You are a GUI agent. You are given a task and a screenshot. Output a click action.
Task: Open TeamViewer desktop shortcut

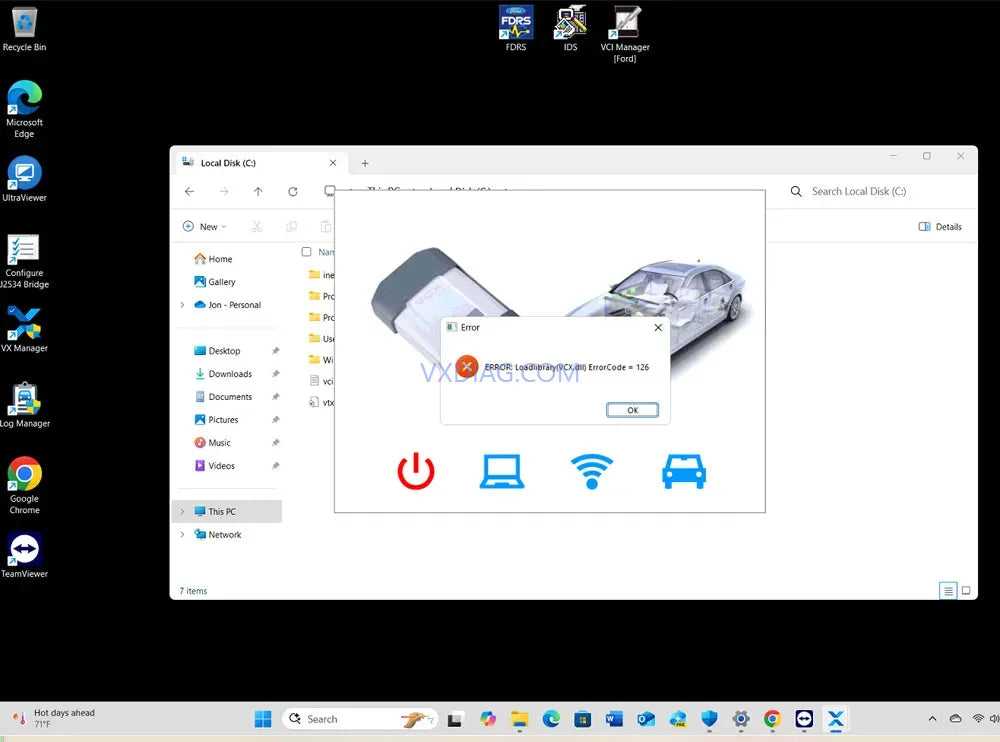24,555
